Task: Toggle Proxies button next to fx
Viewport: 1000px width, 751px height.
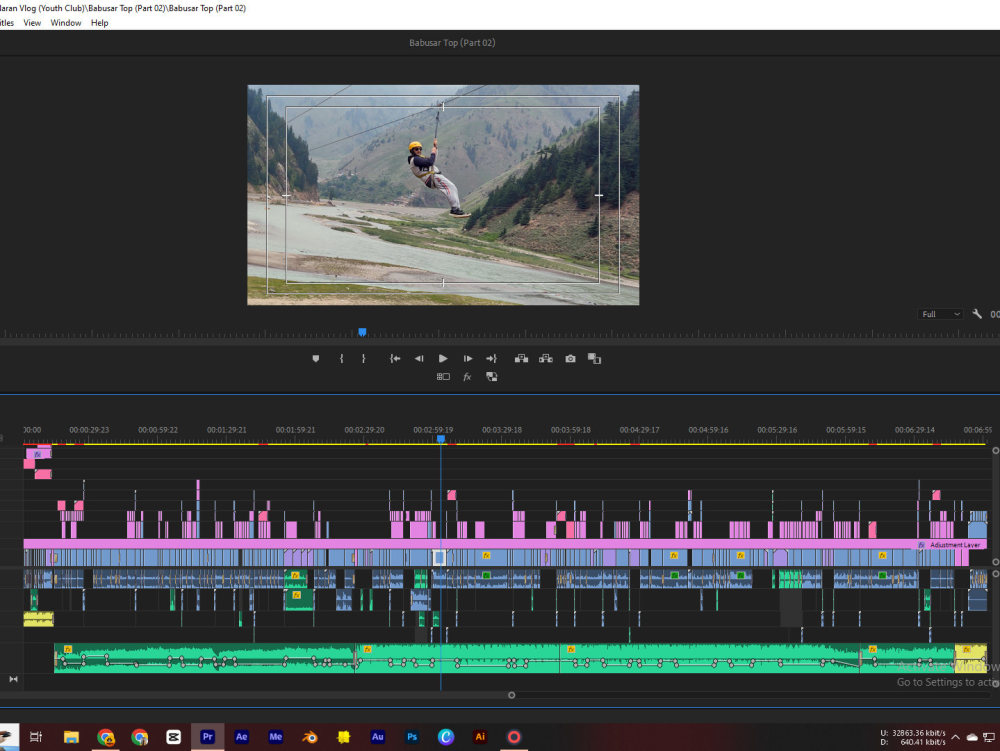Action: (x=492, y=377)
